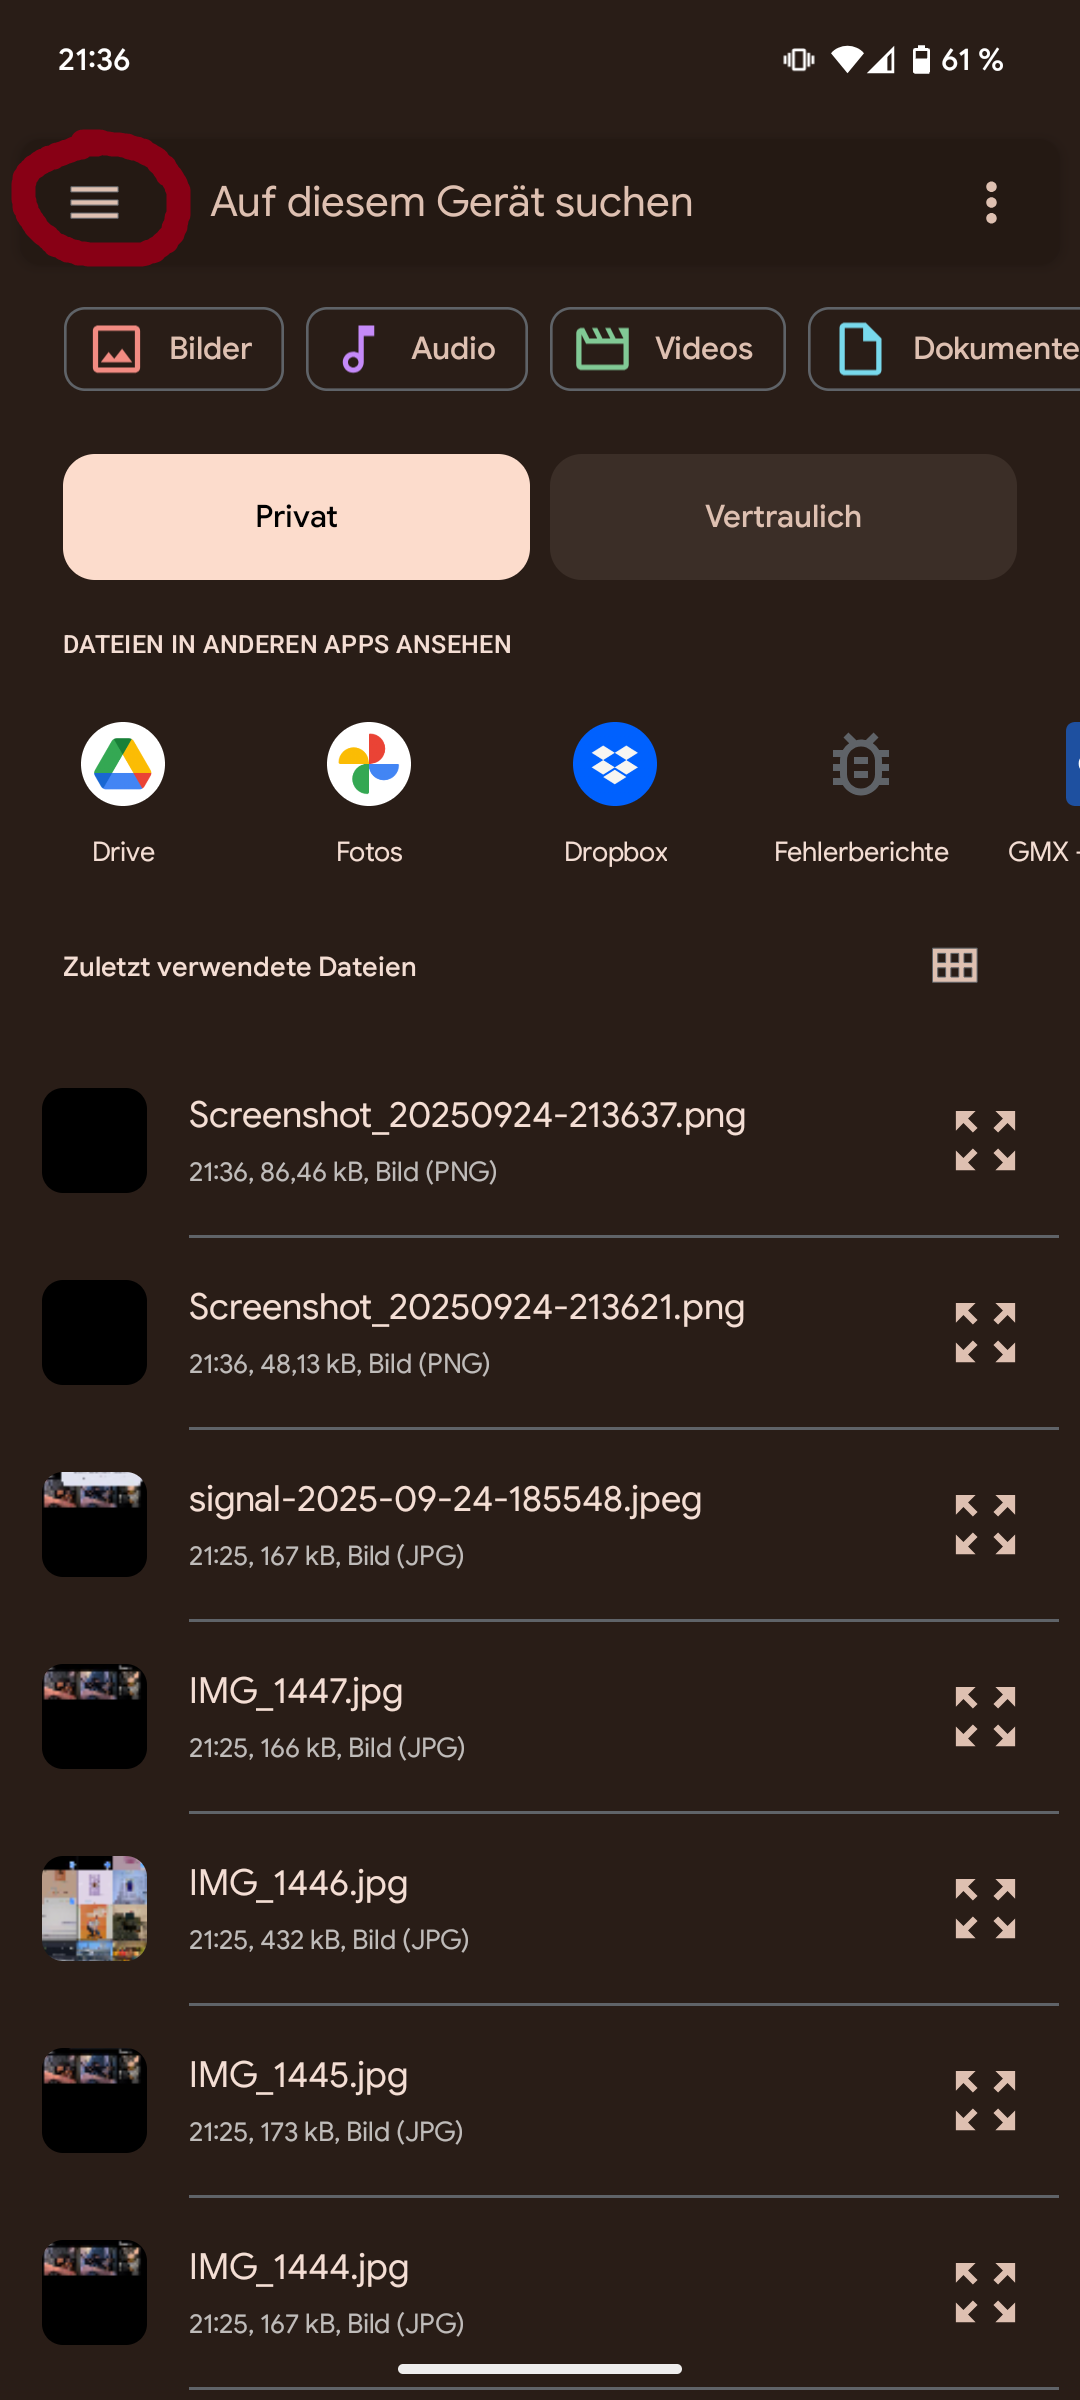1080x2400 pixels.
Task: Open the IMG_1446.jpg thumbnail
Action: click(95, 1909)
